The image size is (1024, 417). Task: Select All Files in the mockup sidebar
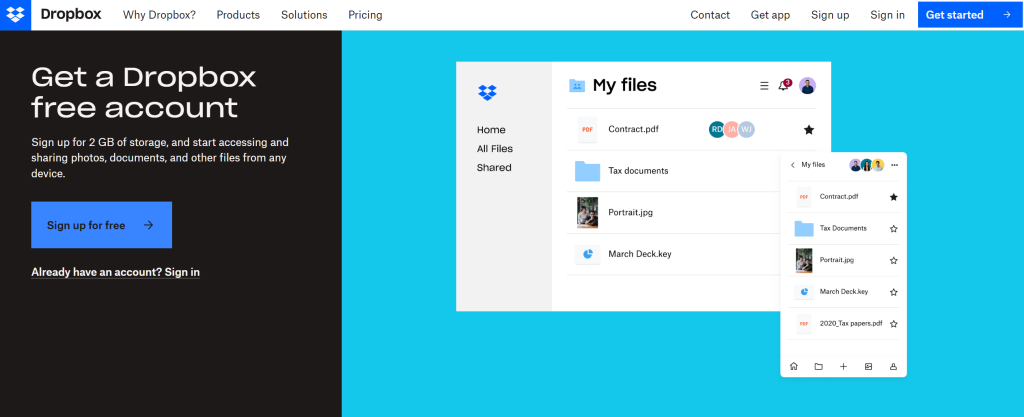click(495, 149)
